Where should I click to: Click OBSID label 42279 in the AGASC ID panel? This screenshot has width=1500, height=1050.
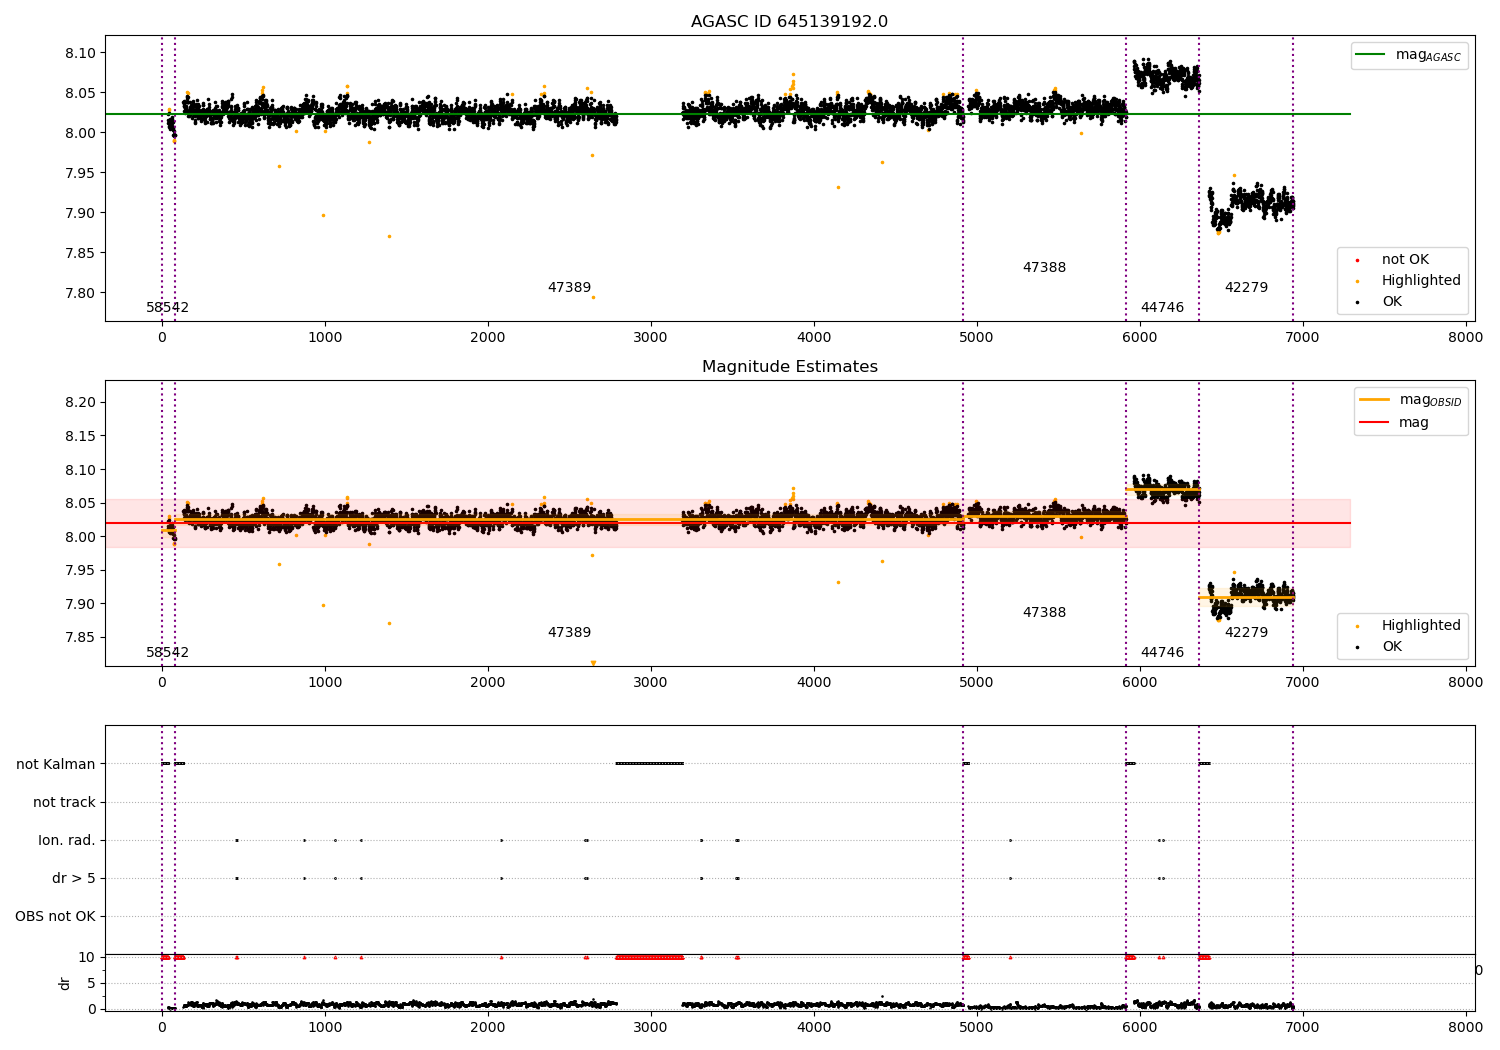click(x=1246, y=288)
